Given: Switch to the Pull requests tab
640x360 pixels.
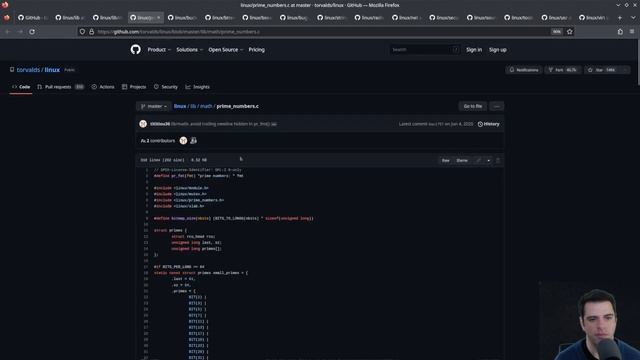Looking at the screenshot, I should click(x=60, y=87).
